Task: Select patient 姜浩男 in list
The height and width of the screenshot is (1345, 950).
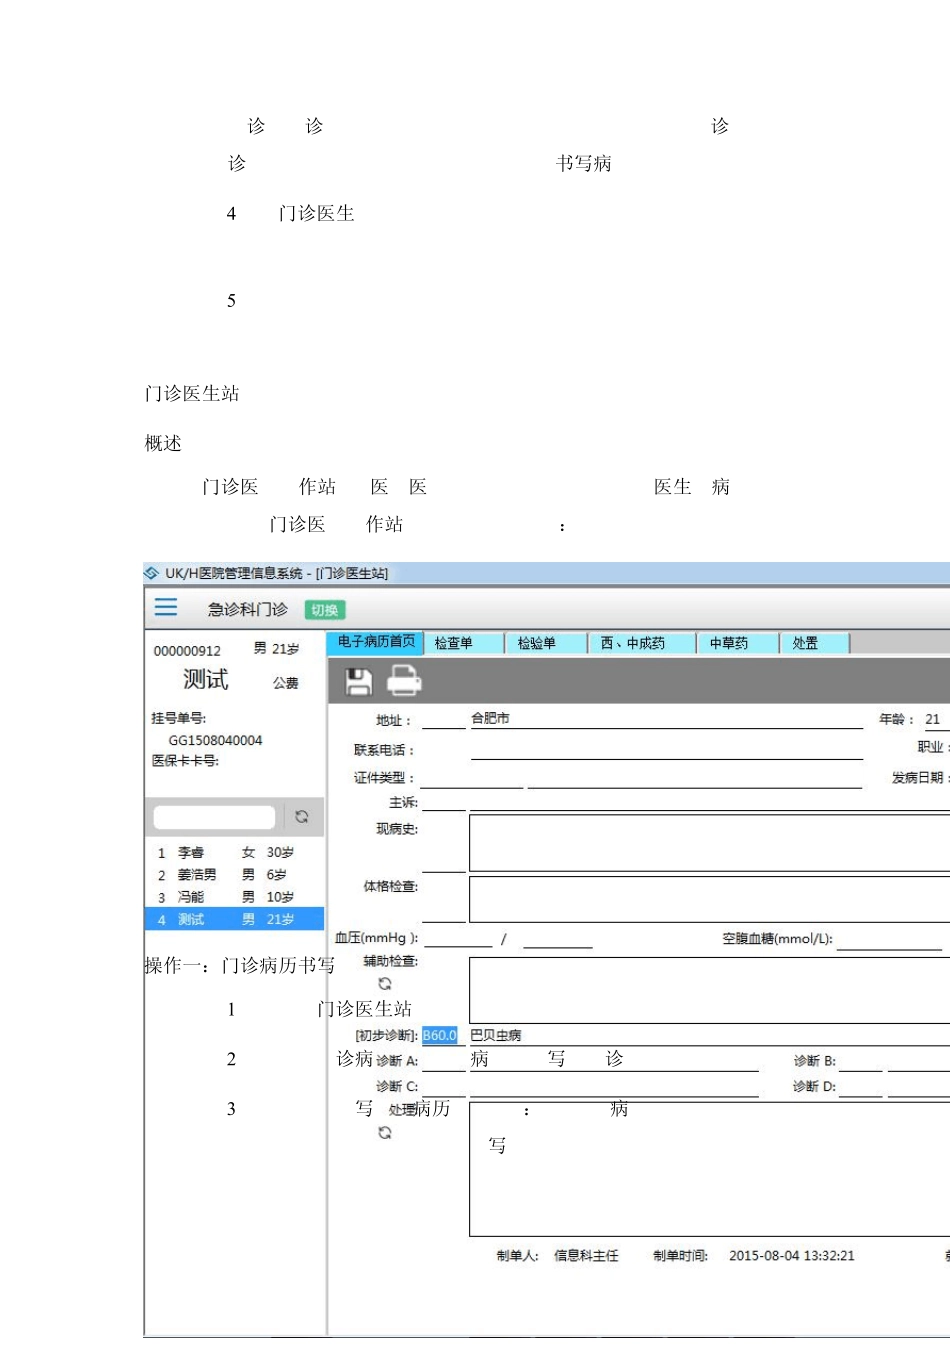Action: tap(234, 875)
